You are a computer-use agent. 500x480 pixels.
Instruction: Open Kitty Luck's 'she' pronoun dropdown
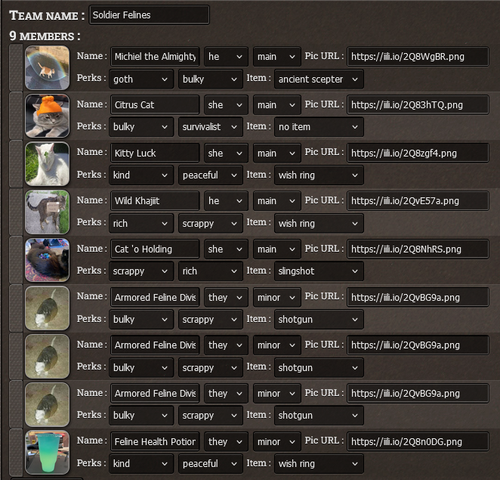tap(226, 153)
